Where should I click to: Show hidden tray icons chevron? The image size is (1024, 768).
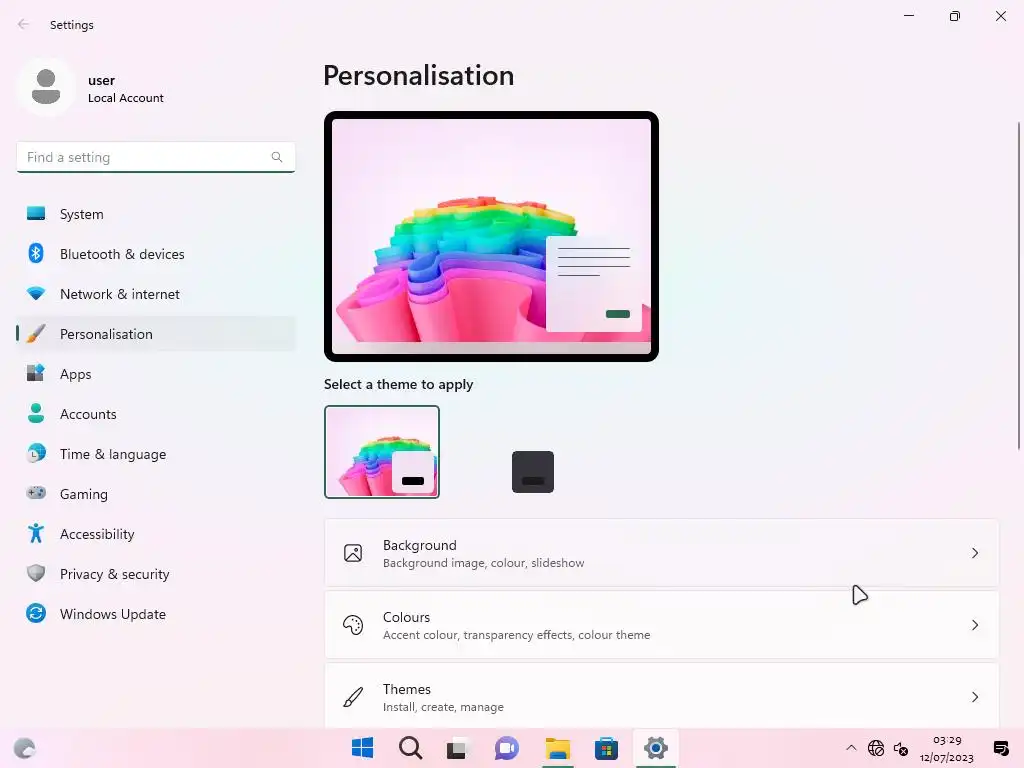[851, 748]
